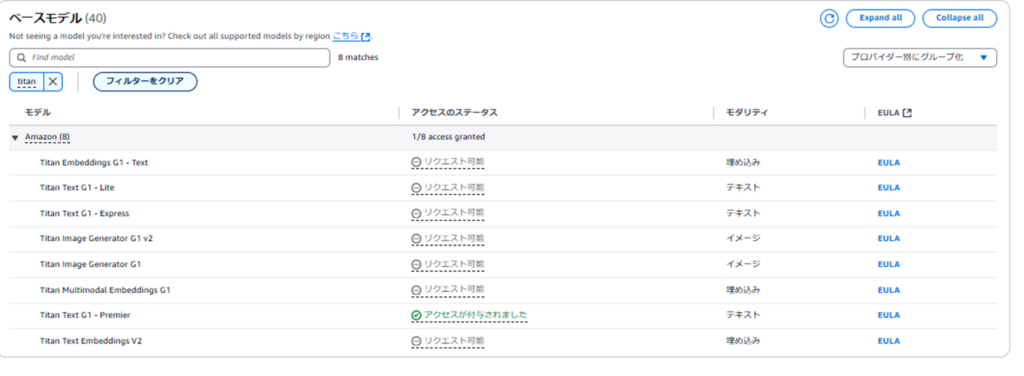Click the search magnifier icon
The image size is (1024, 376).
coord(22,57)
